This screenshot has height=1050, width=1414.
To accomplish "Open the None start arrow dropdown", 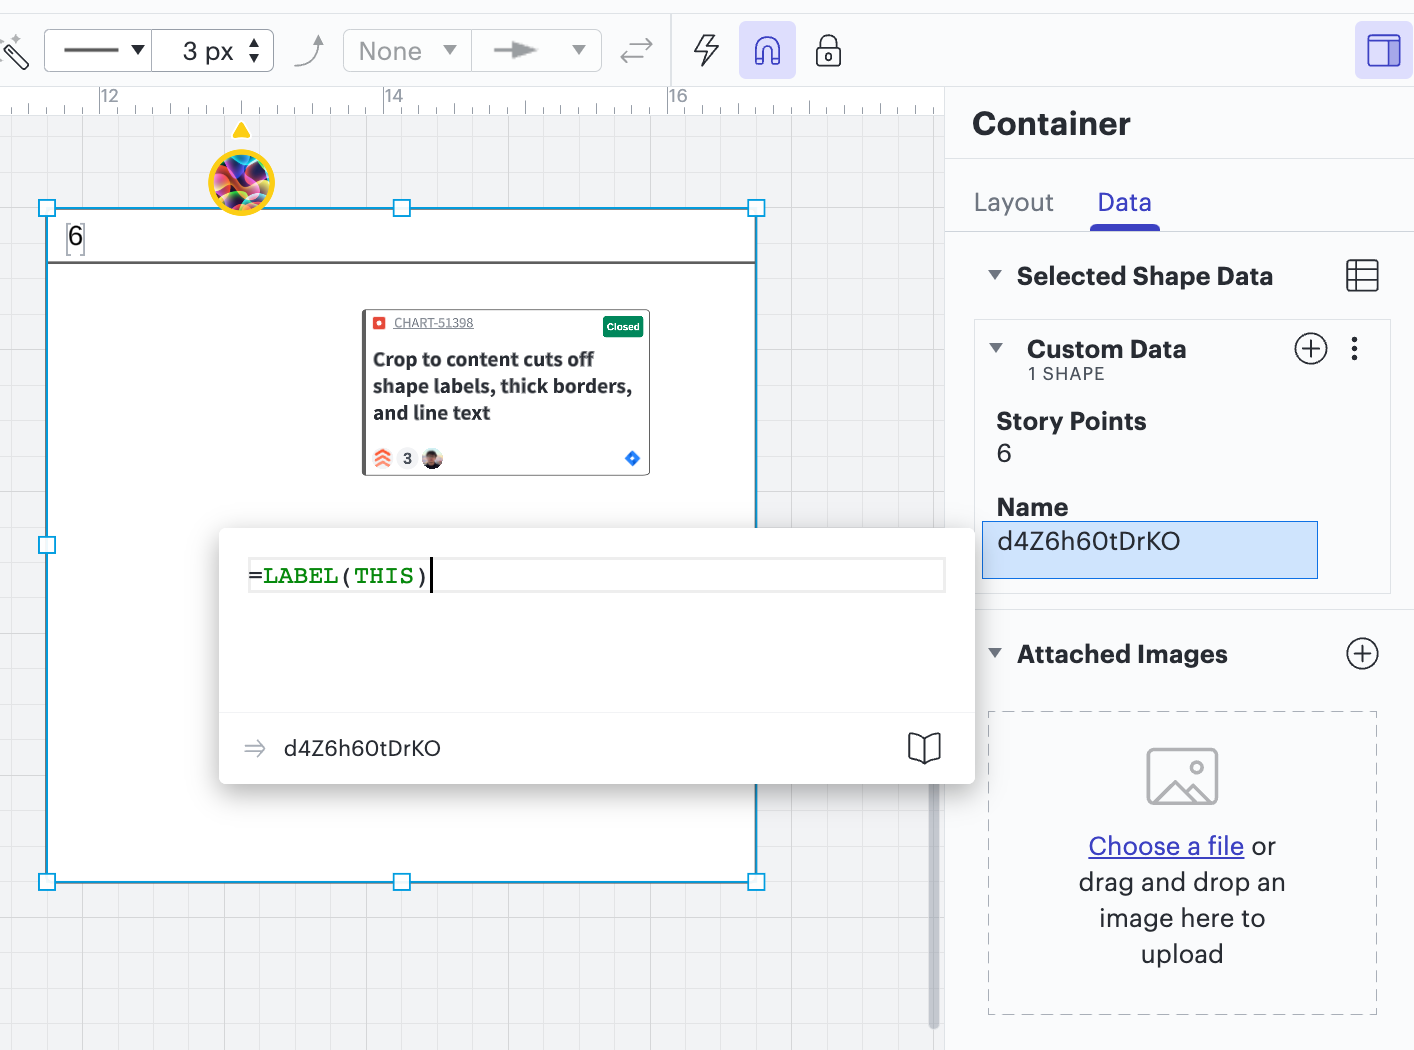I will tap(407, 50).
